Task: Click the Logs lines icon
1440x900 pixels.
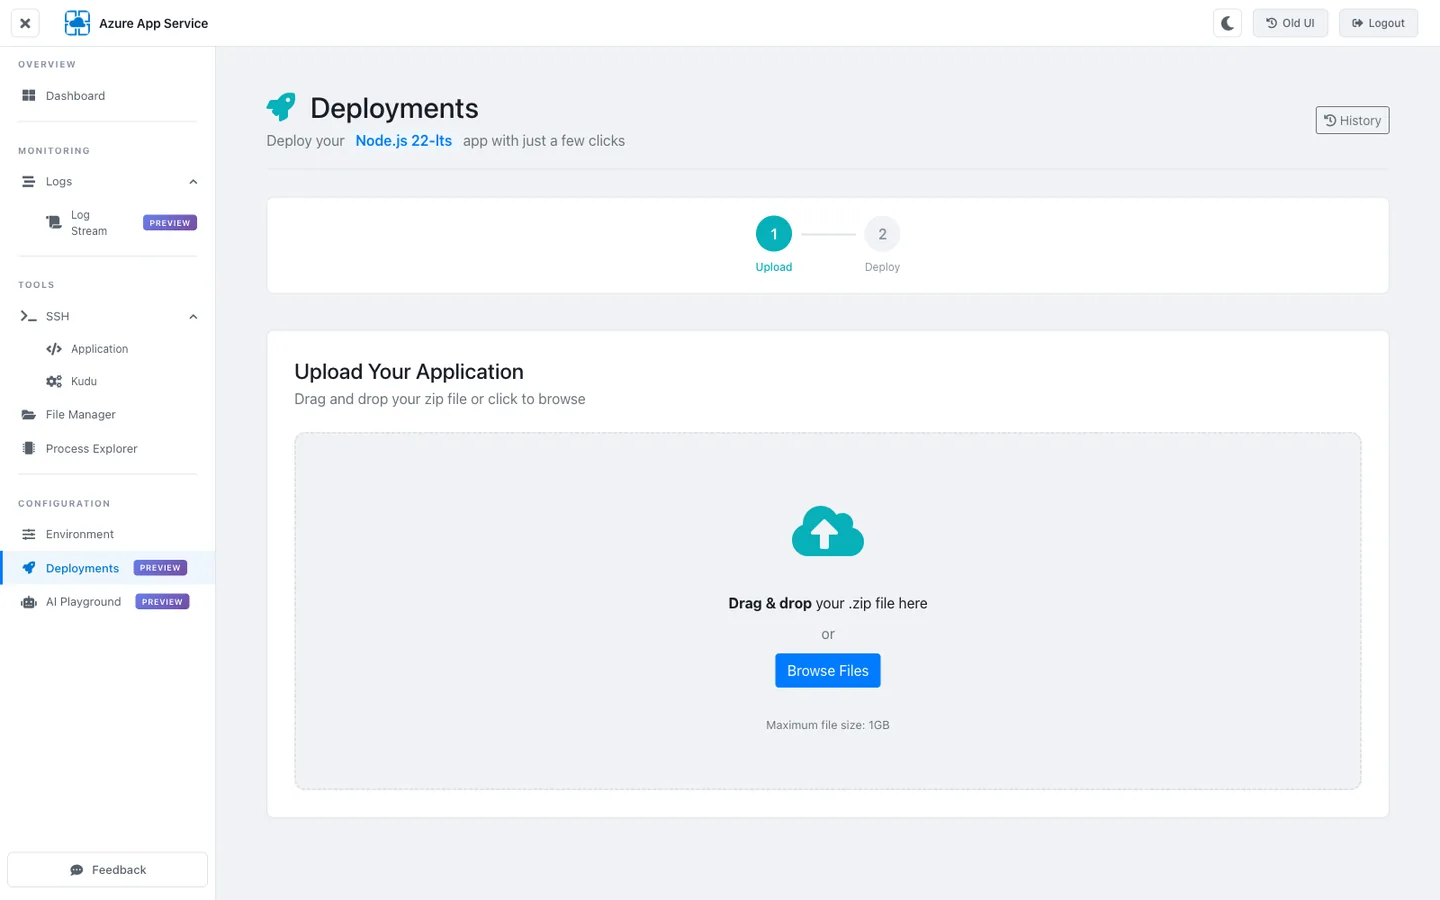Action: click(x=29, y=182)
